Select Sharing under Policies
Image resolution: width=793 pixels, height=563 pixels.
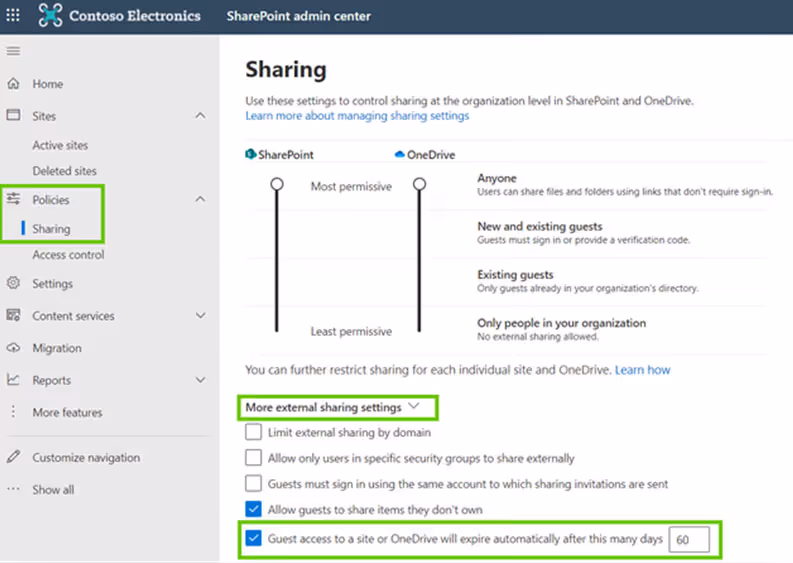pos(52,229)
